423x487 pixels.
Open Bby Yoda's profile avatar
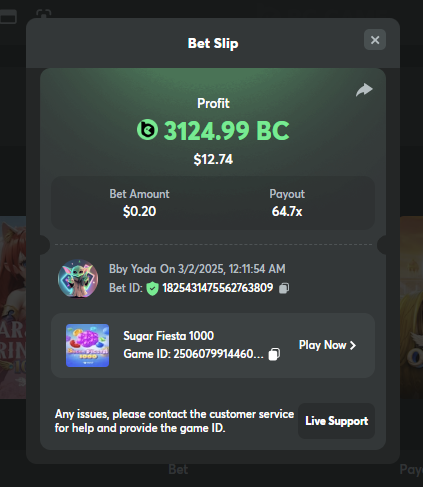(x=78, y=279)
